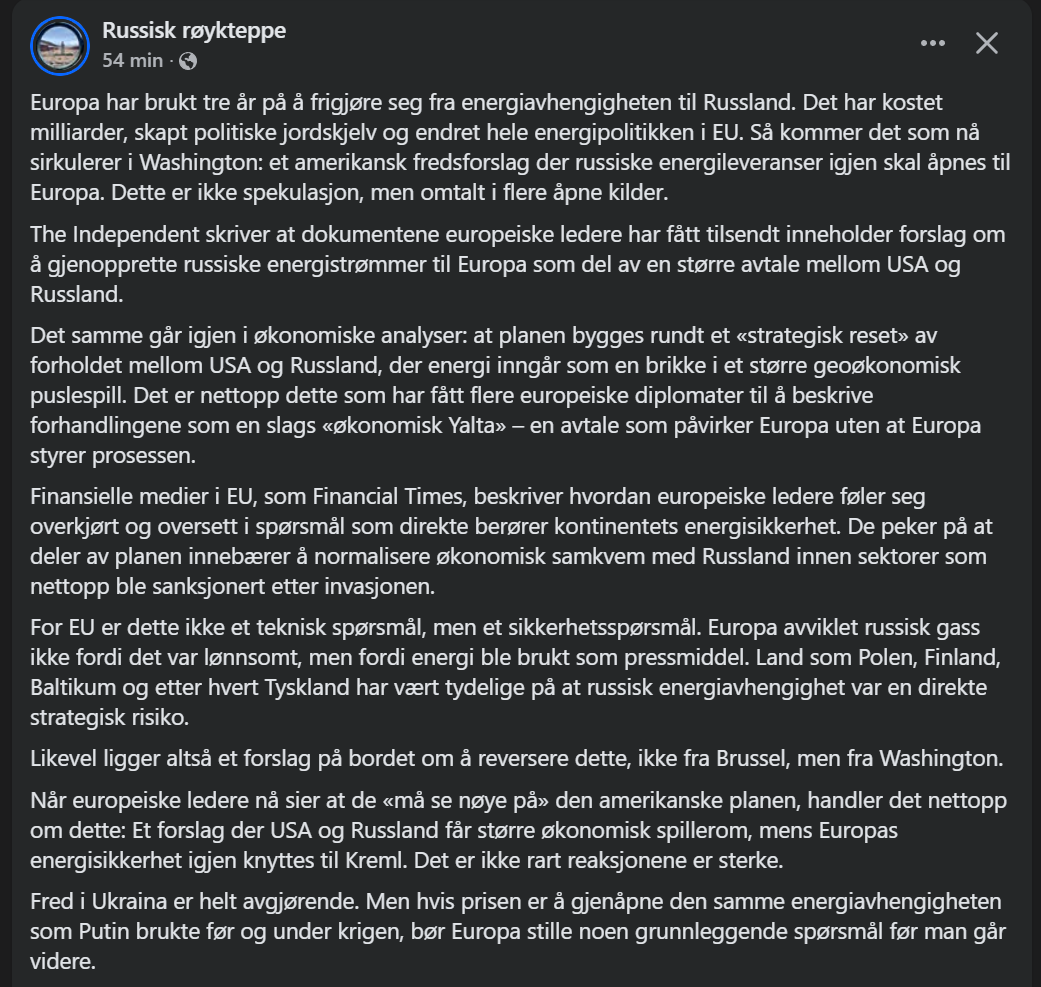
Task: Click the paragraph starting 'Finansielle medier i EU'
Action: (x=500, y=540)
